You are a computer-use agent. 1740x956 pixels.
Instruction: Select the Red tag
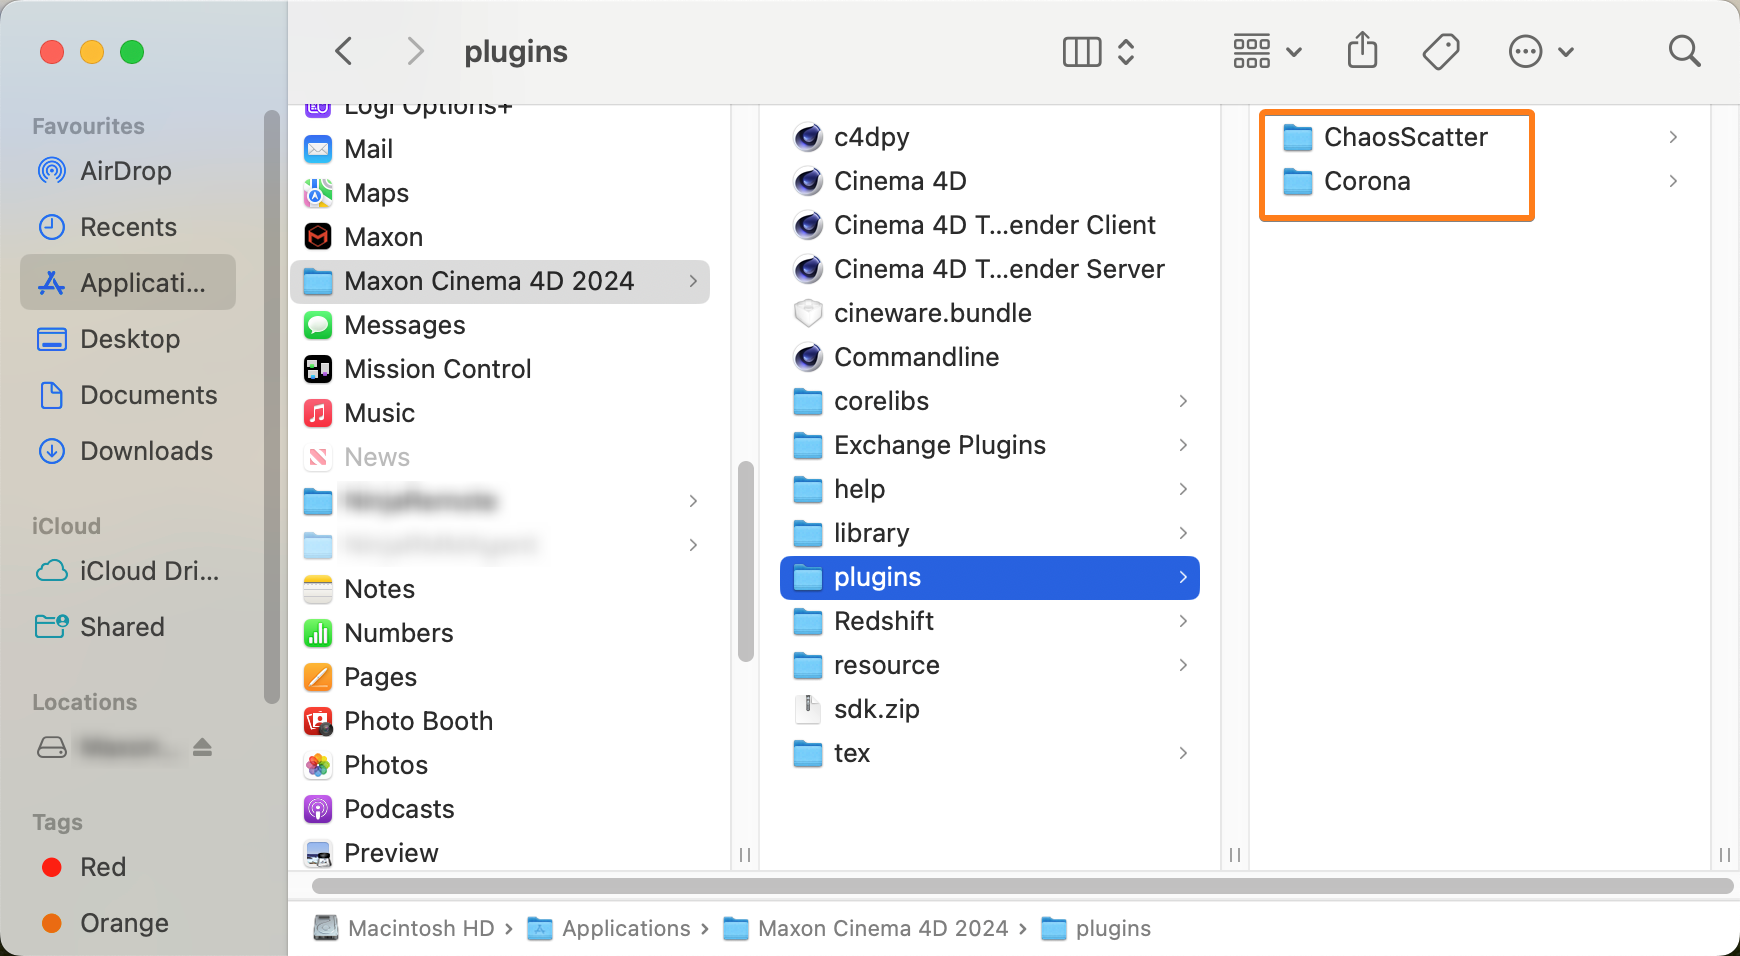pyautogui.click(x=128, y=867)
